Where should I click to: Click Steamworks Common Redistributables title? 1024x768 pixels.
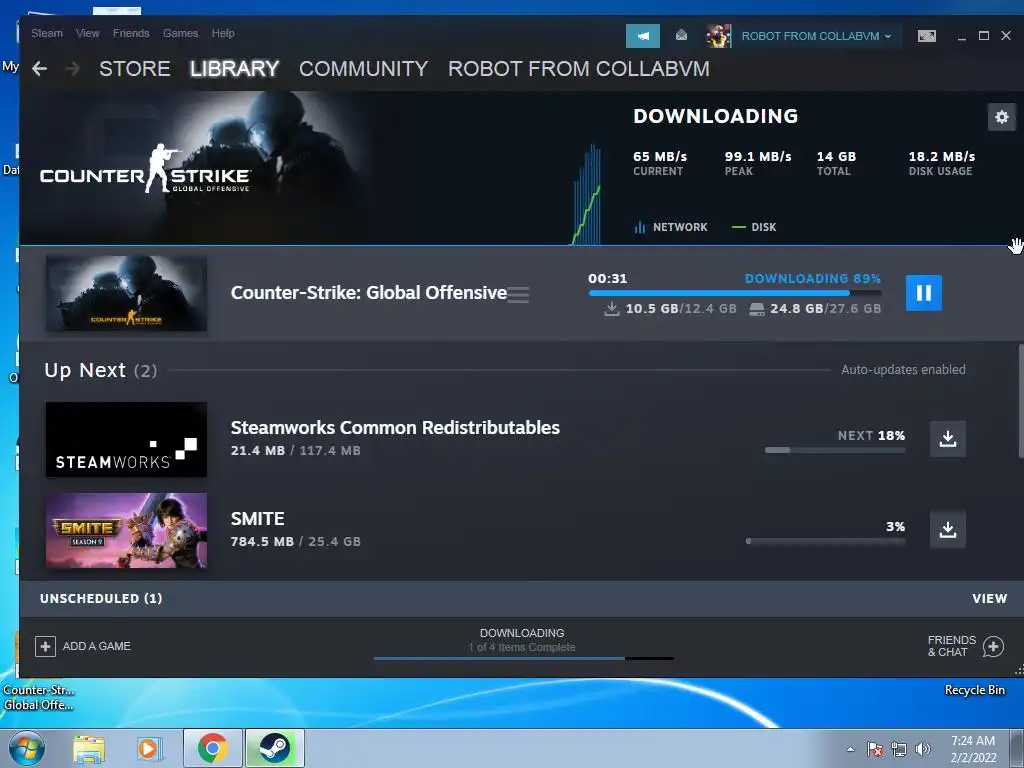[x=395, y=428]
